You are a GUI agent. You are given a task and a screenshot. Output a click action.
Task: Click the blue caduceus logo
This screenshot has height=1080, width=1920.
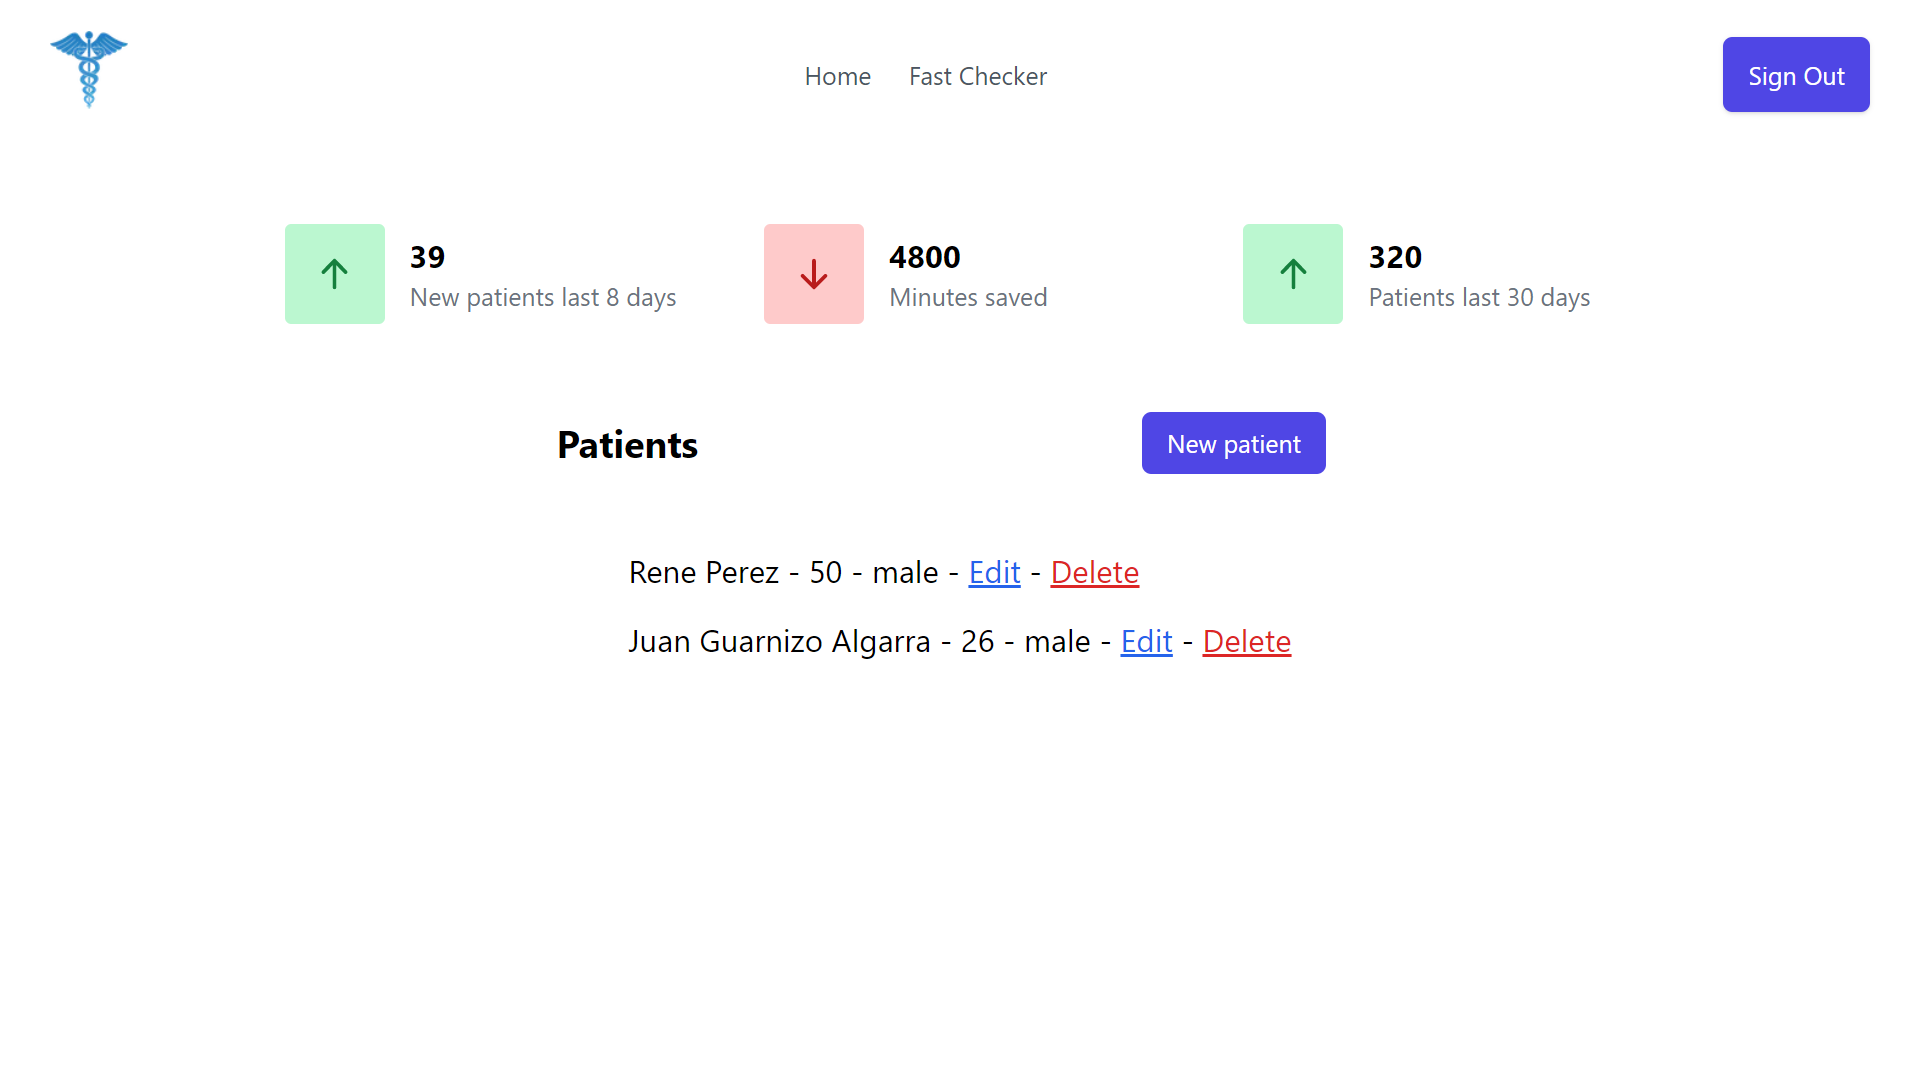point(89,69)
